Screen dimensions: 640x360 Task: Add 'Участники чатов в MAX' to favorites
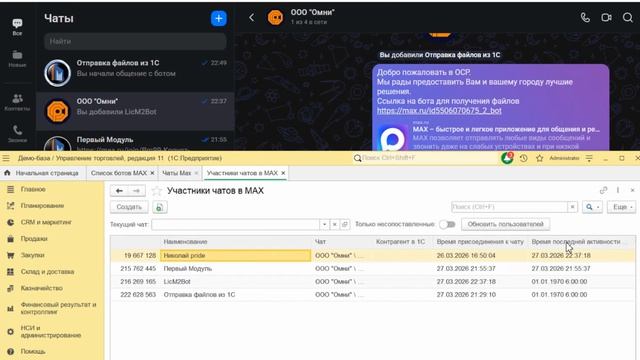(157, 191)
